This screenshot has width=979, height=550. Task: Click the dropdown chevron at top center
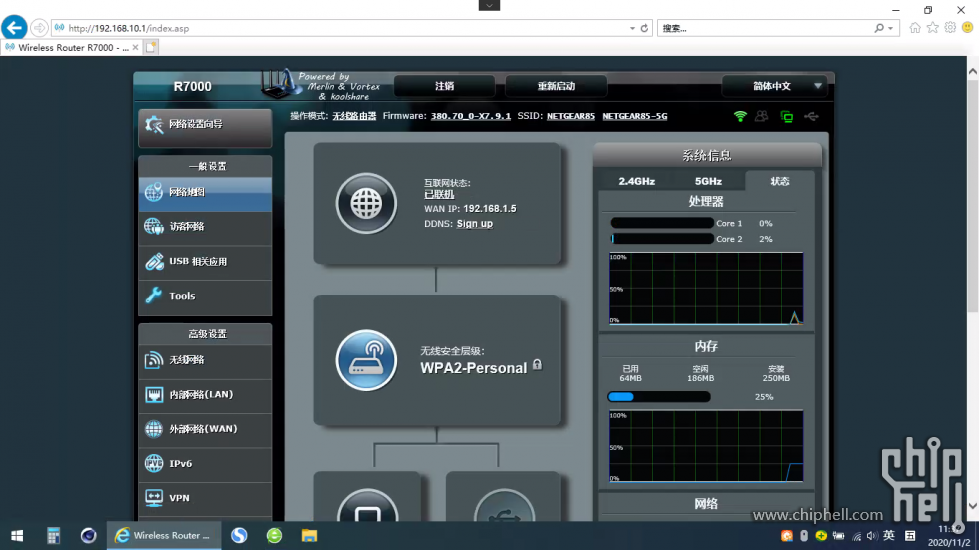click(490, 5)
